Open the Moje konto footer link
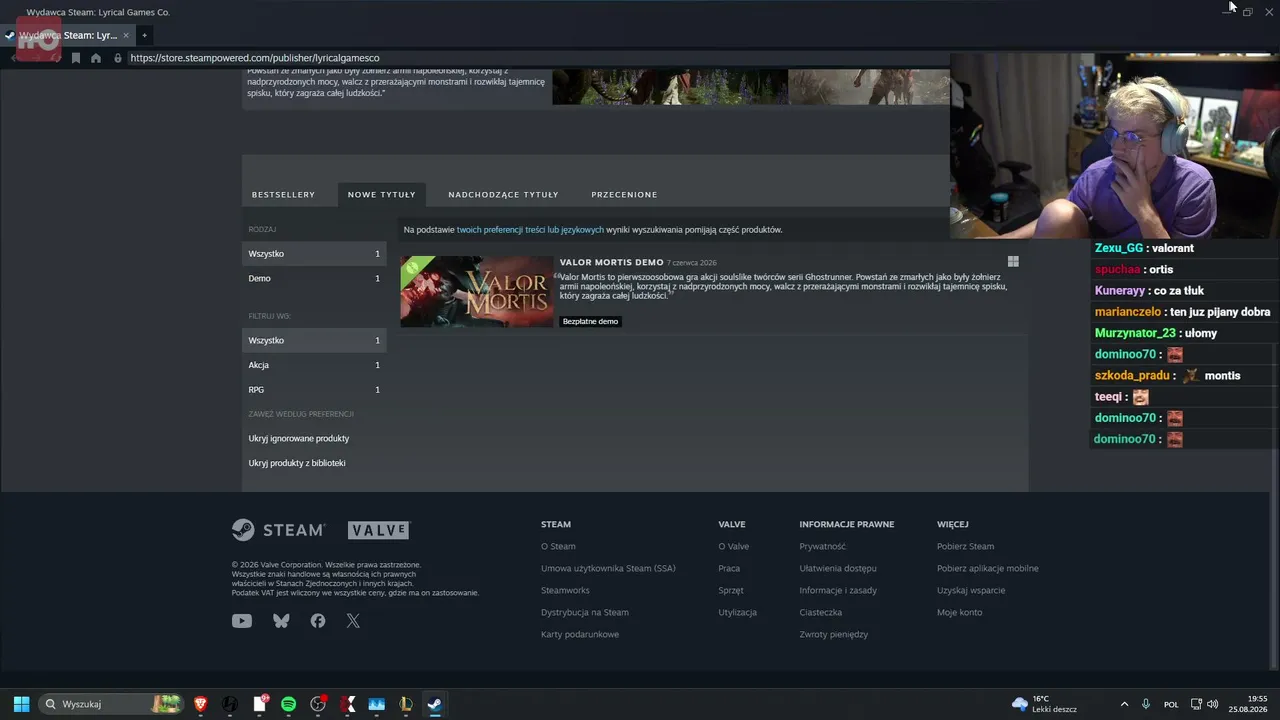This screenshot has width=1280, height=720. tap(959, 612)
